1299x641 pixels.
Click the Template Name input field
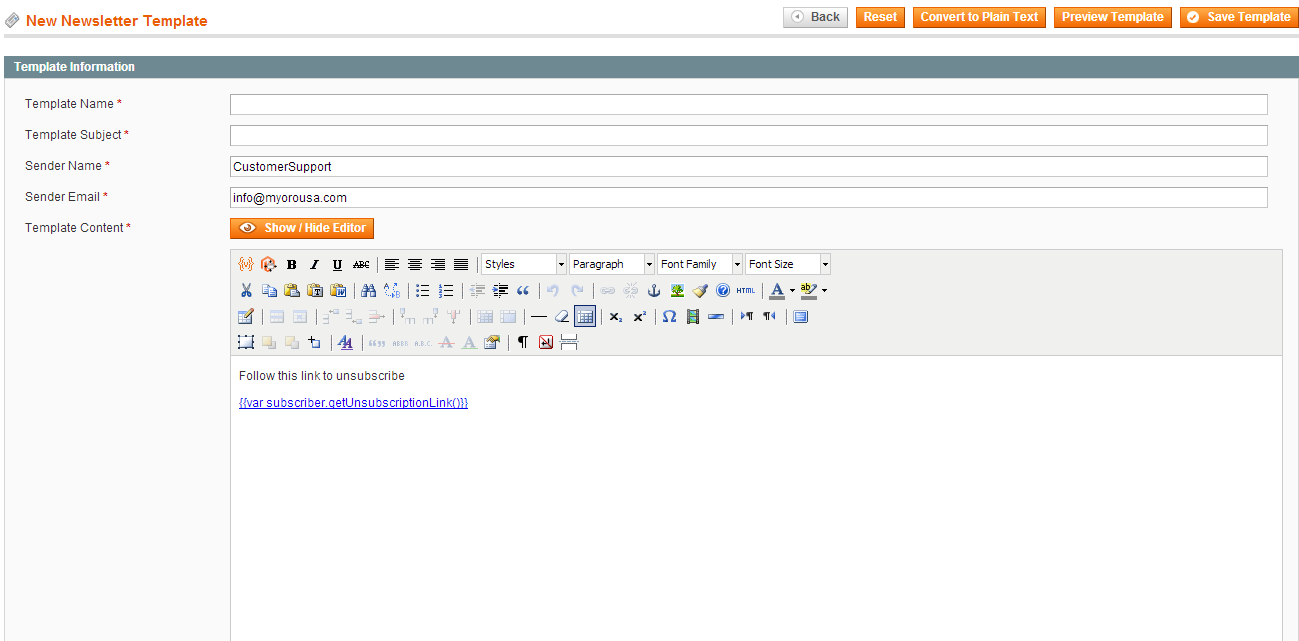pos(748,105)
